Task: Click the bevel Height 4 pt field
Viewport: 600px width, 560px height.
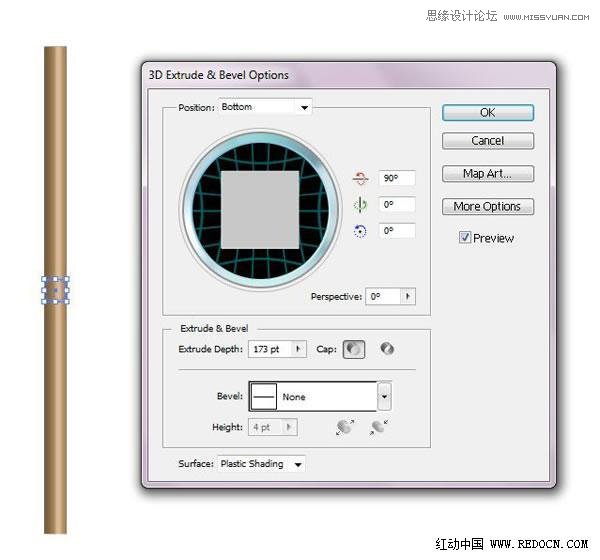Action: [266, 427]
